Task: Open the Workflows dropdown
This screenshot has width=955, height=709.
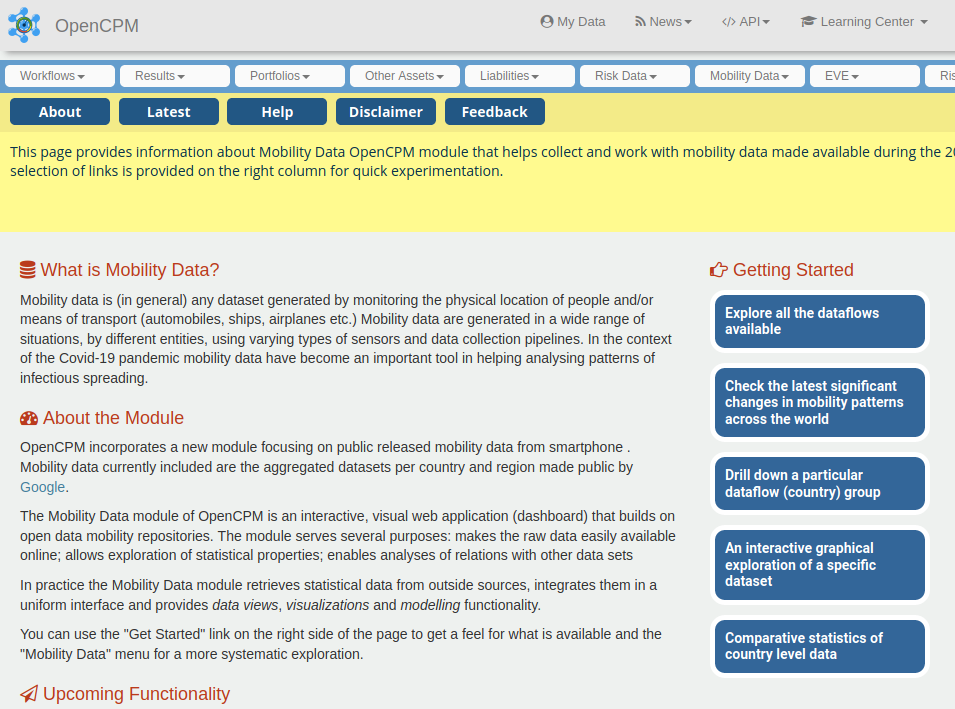Action: pyautogui.click(x=59, y=75)
